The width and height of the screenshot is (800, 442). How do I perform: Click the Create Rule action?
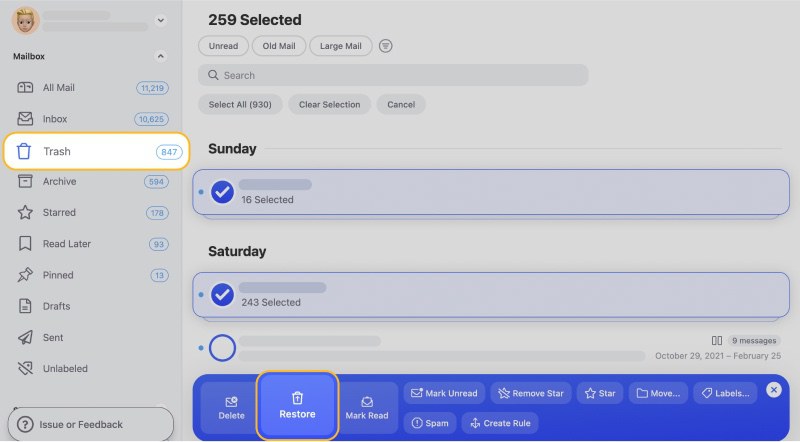500,423
